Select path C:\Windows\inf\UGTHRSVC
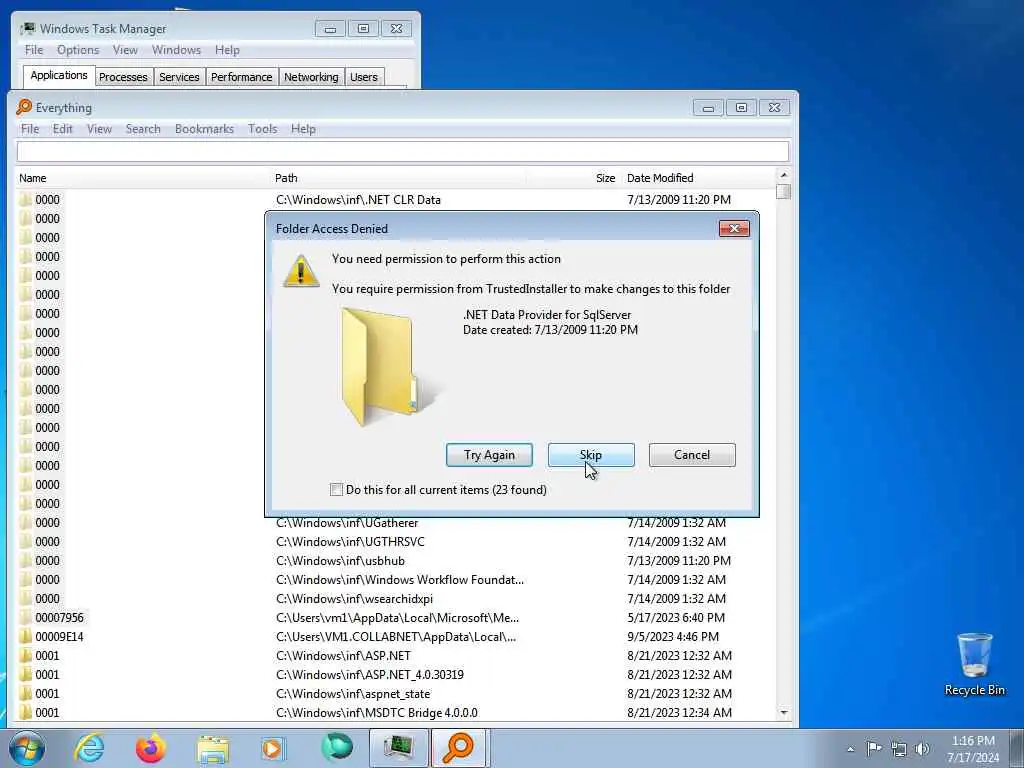Image resolution: width=1024 pixels, height=768 pixels. [350, 541]
